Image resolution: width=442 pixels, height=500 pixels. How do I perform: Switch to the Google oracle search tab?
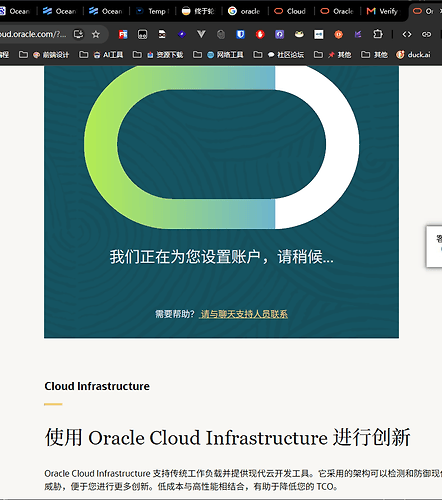(245, 11)
